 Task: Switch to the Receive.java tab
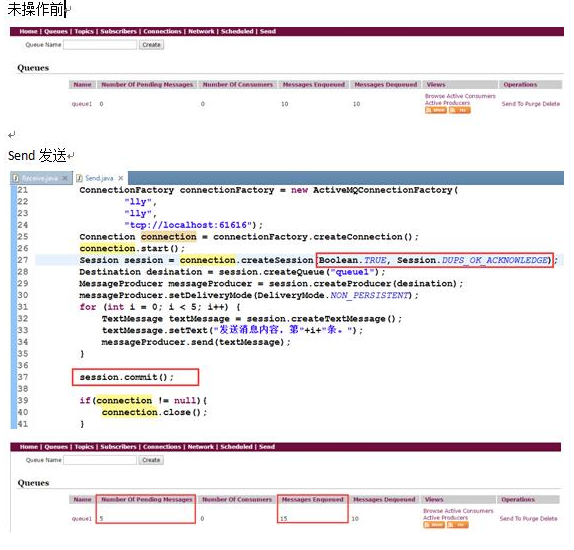pyautogui.click(x=41, y=178)
